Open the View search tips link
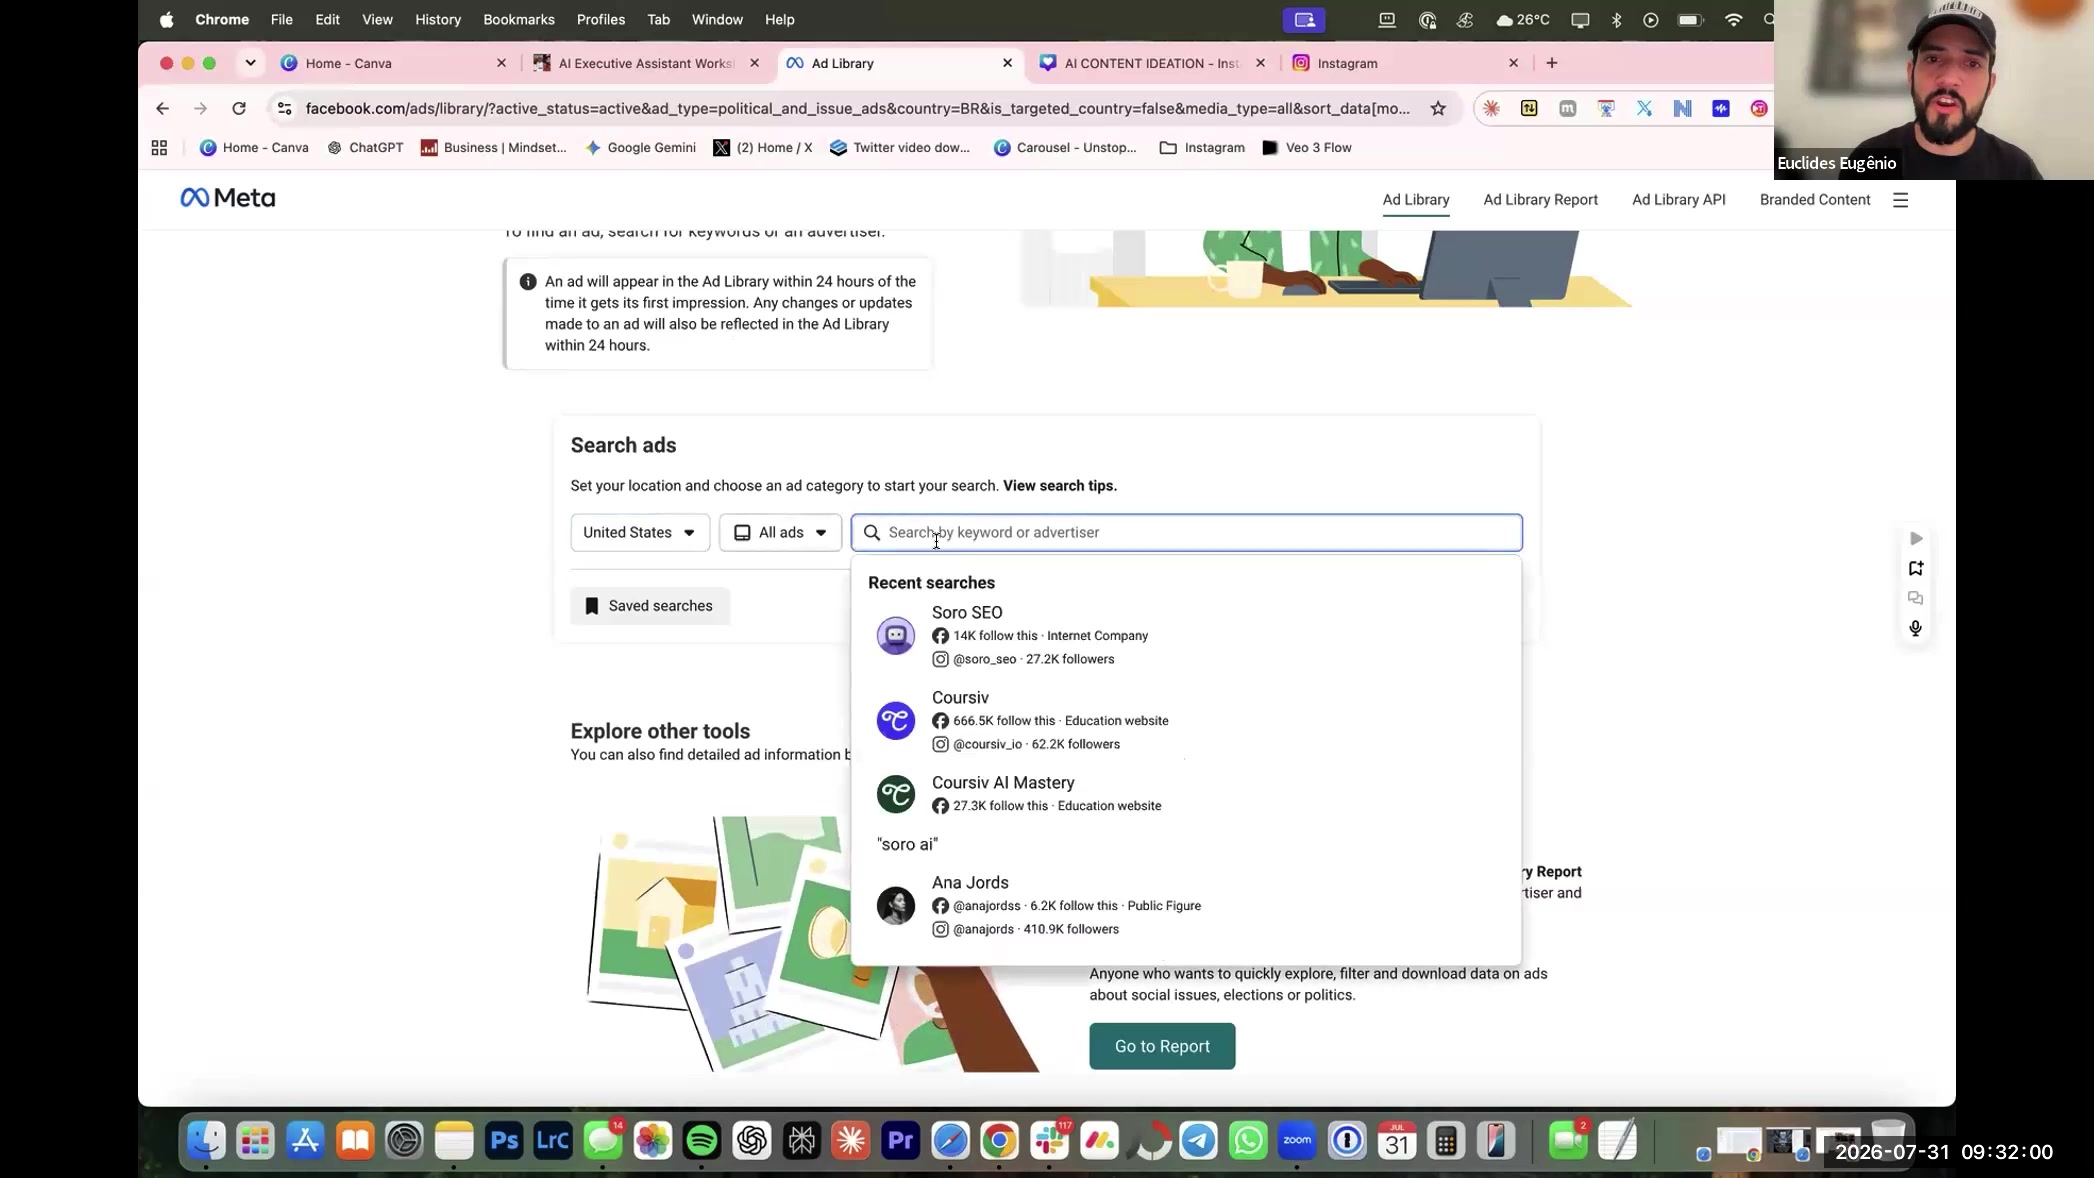Screen dimensions: 2094x1178 [1059, 486]
